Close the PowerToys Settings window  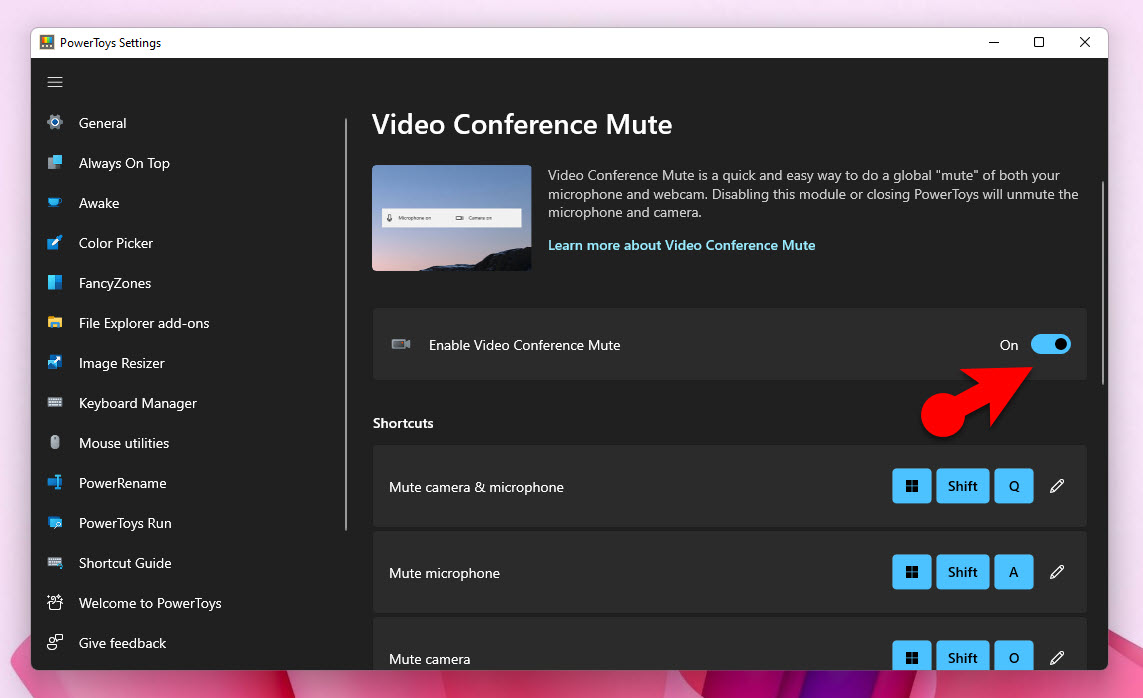coord(1085,42)
